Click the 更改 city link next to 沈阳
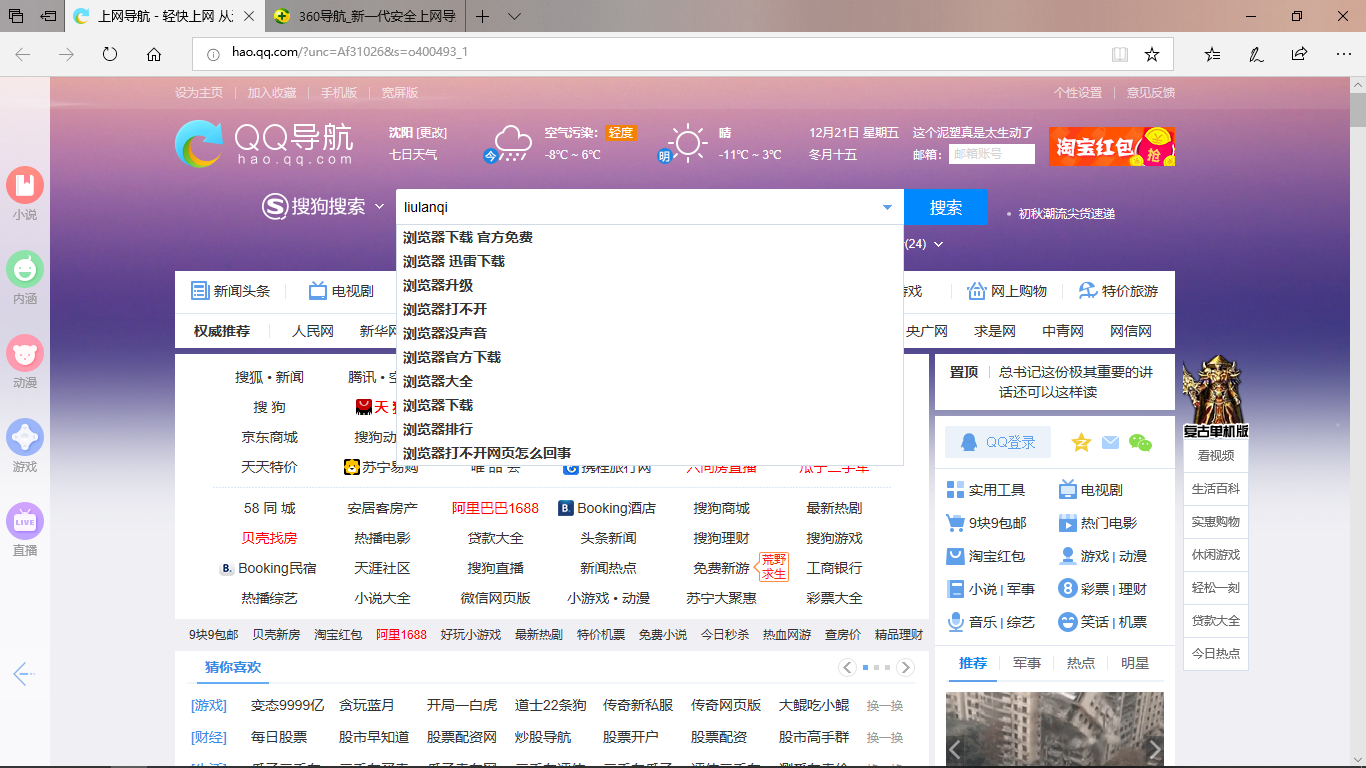This screenshot has height=768, width=1366. tap(432, 133)
